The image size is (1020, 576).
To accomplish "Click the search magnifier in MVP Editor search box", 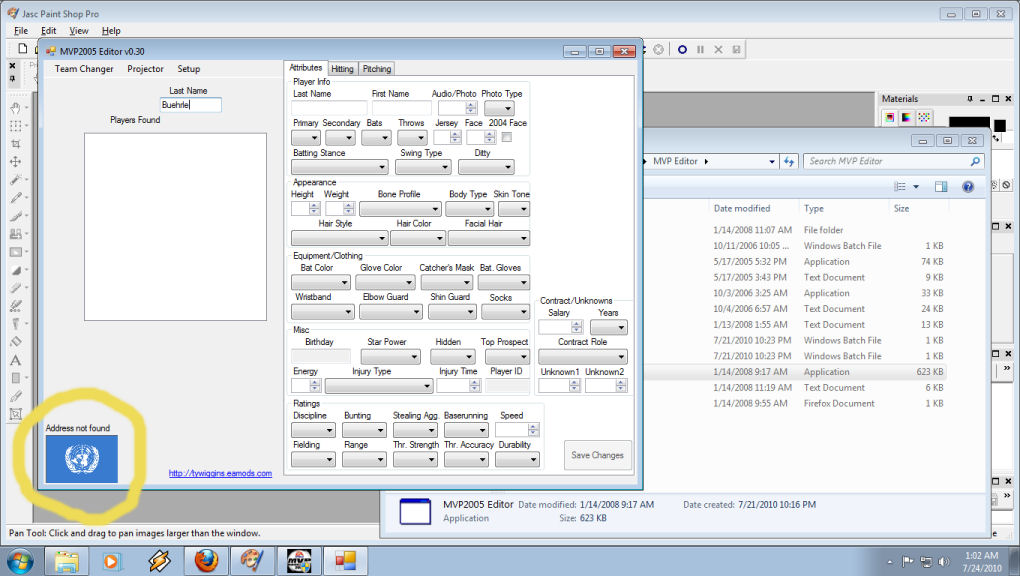I will coord(974,161).
